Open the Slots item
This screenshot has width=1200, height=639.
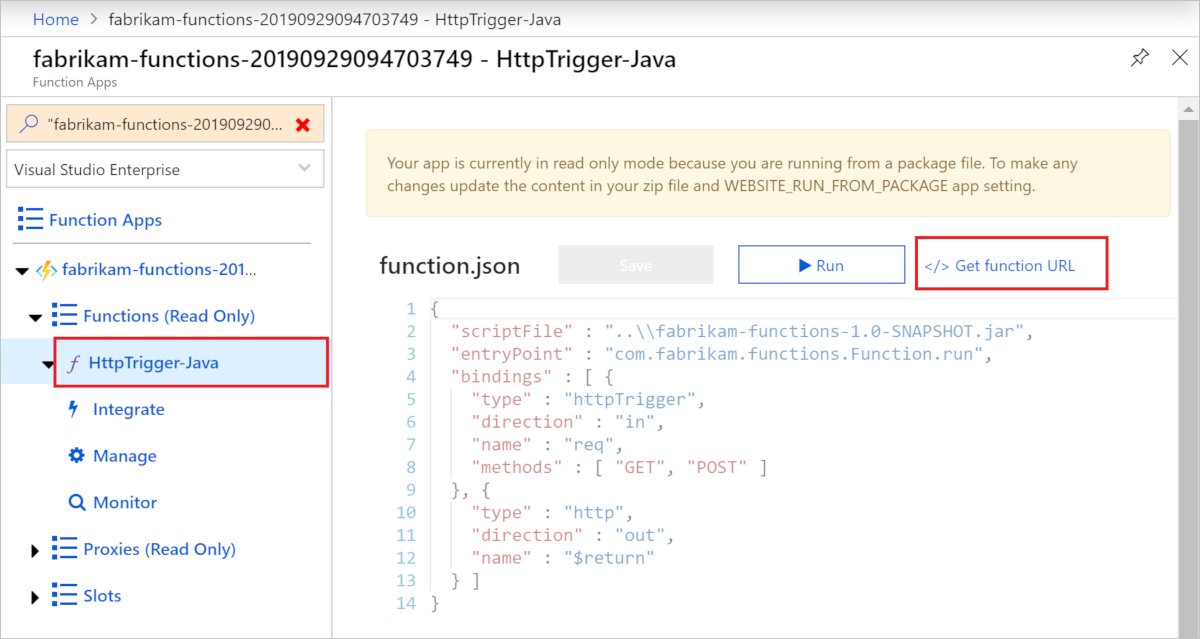[102, 596]
